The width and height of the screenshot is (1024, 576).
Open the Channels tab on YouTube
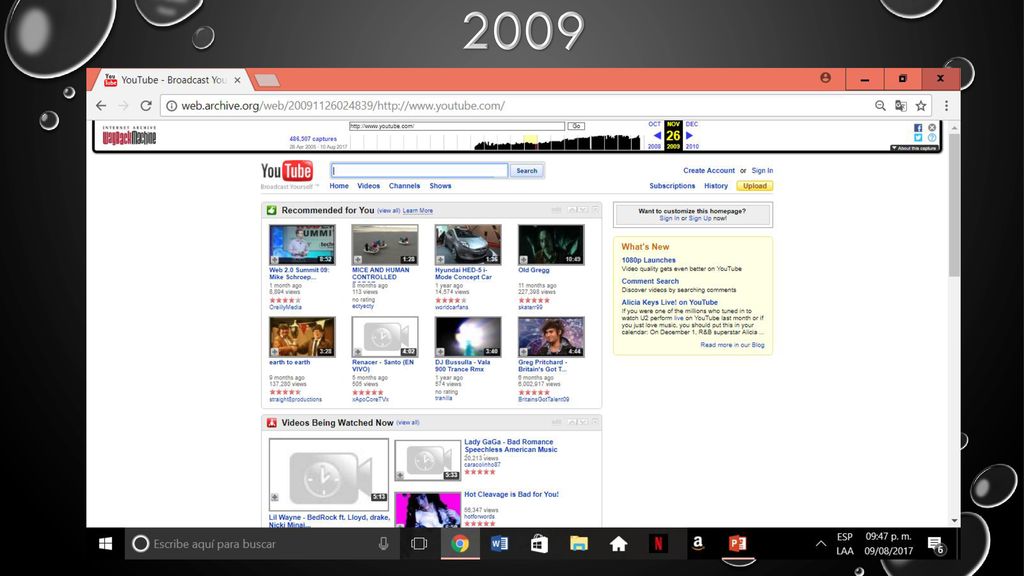(404, 186)
